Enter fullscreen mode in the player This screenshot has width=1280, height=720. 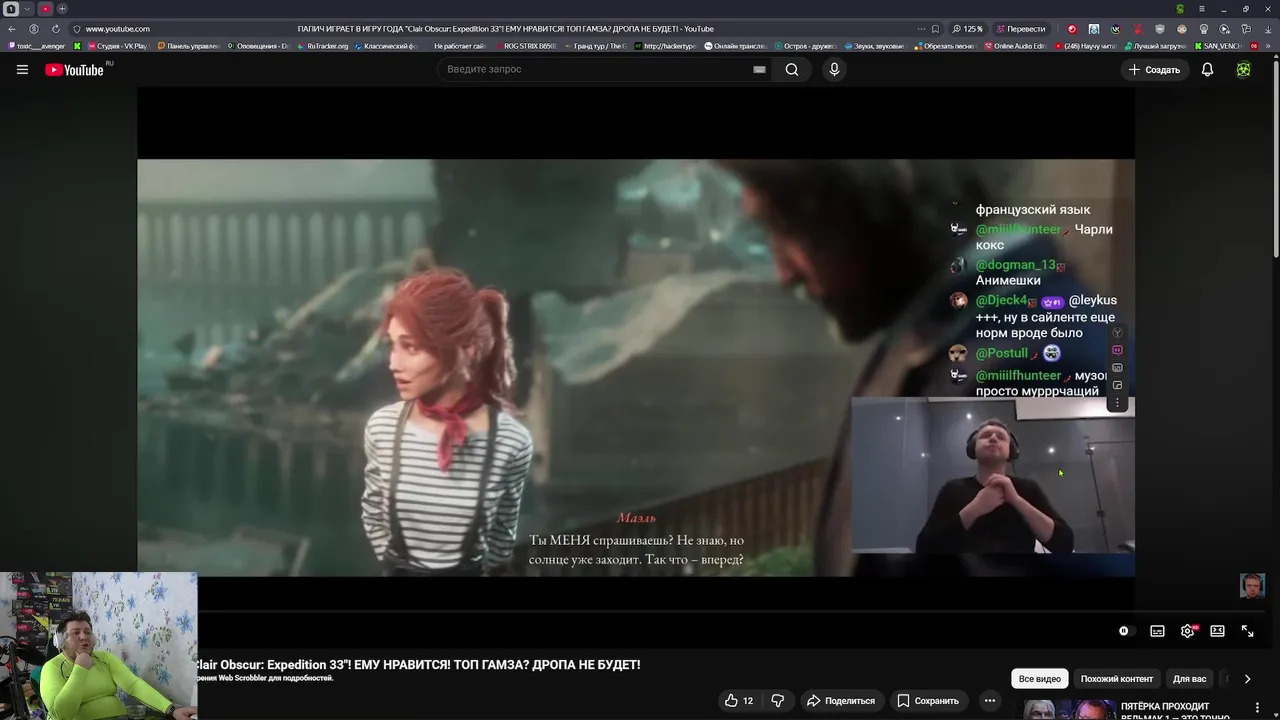1247,631
